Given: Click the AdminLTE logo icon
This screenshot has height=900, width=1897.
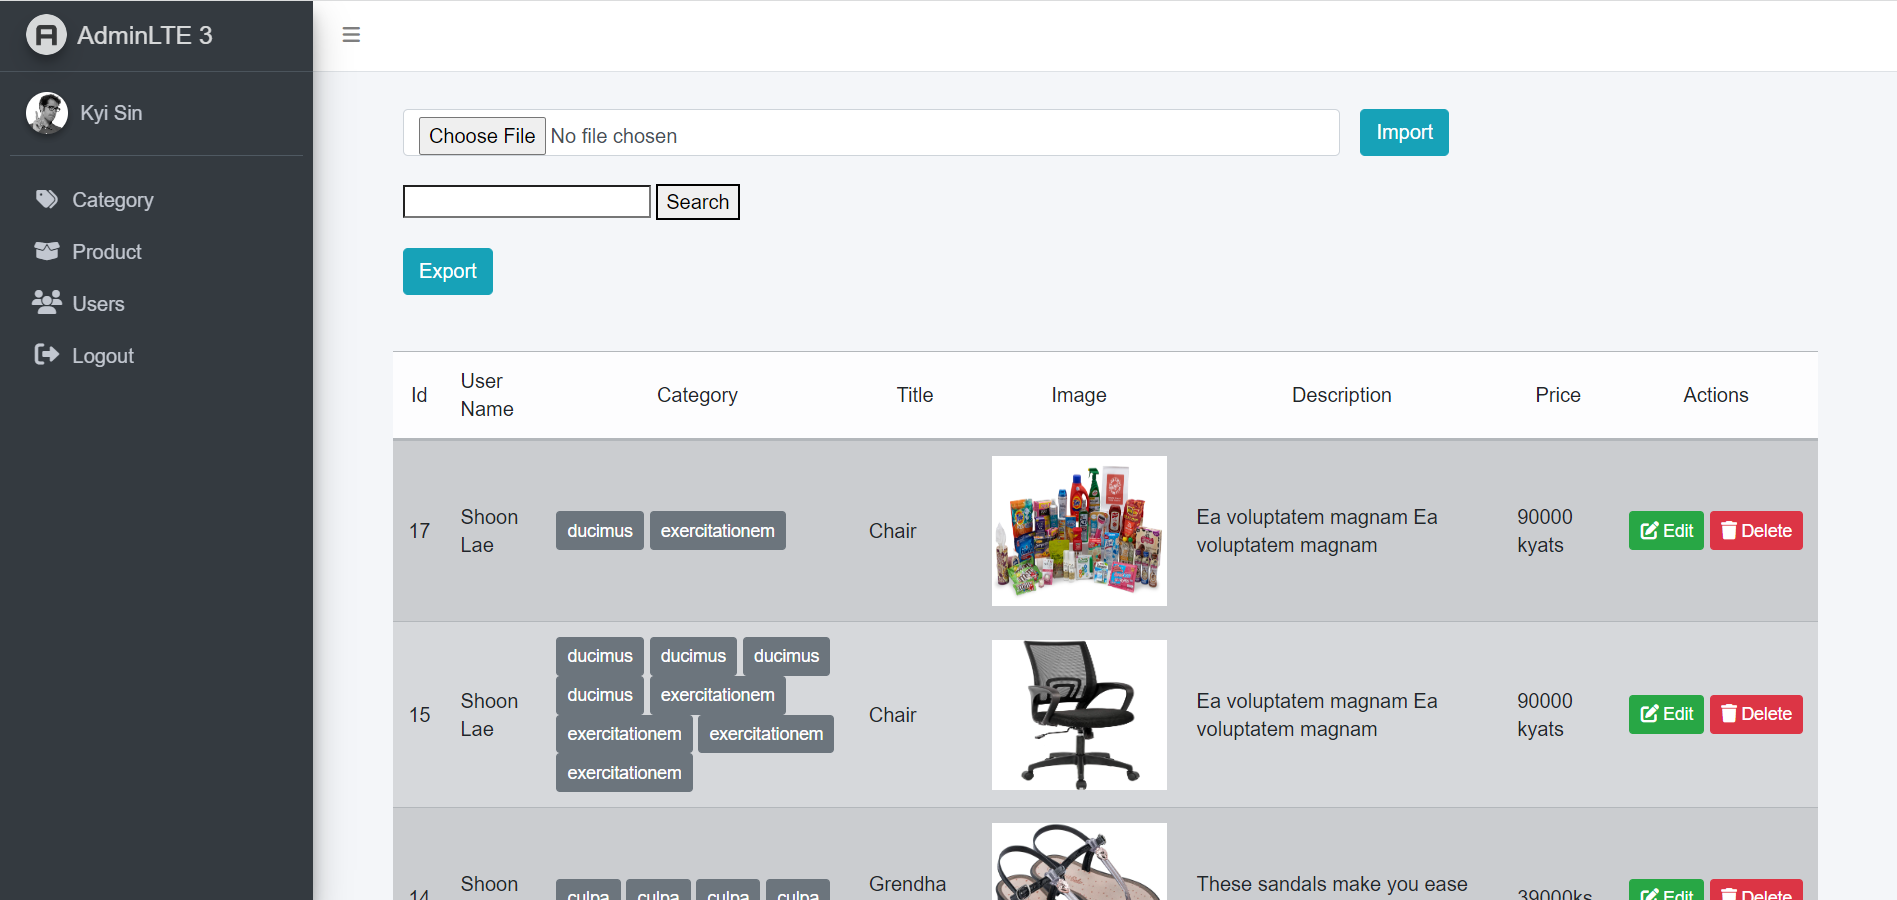Looking at the screenshot, I should coord(46,35).
